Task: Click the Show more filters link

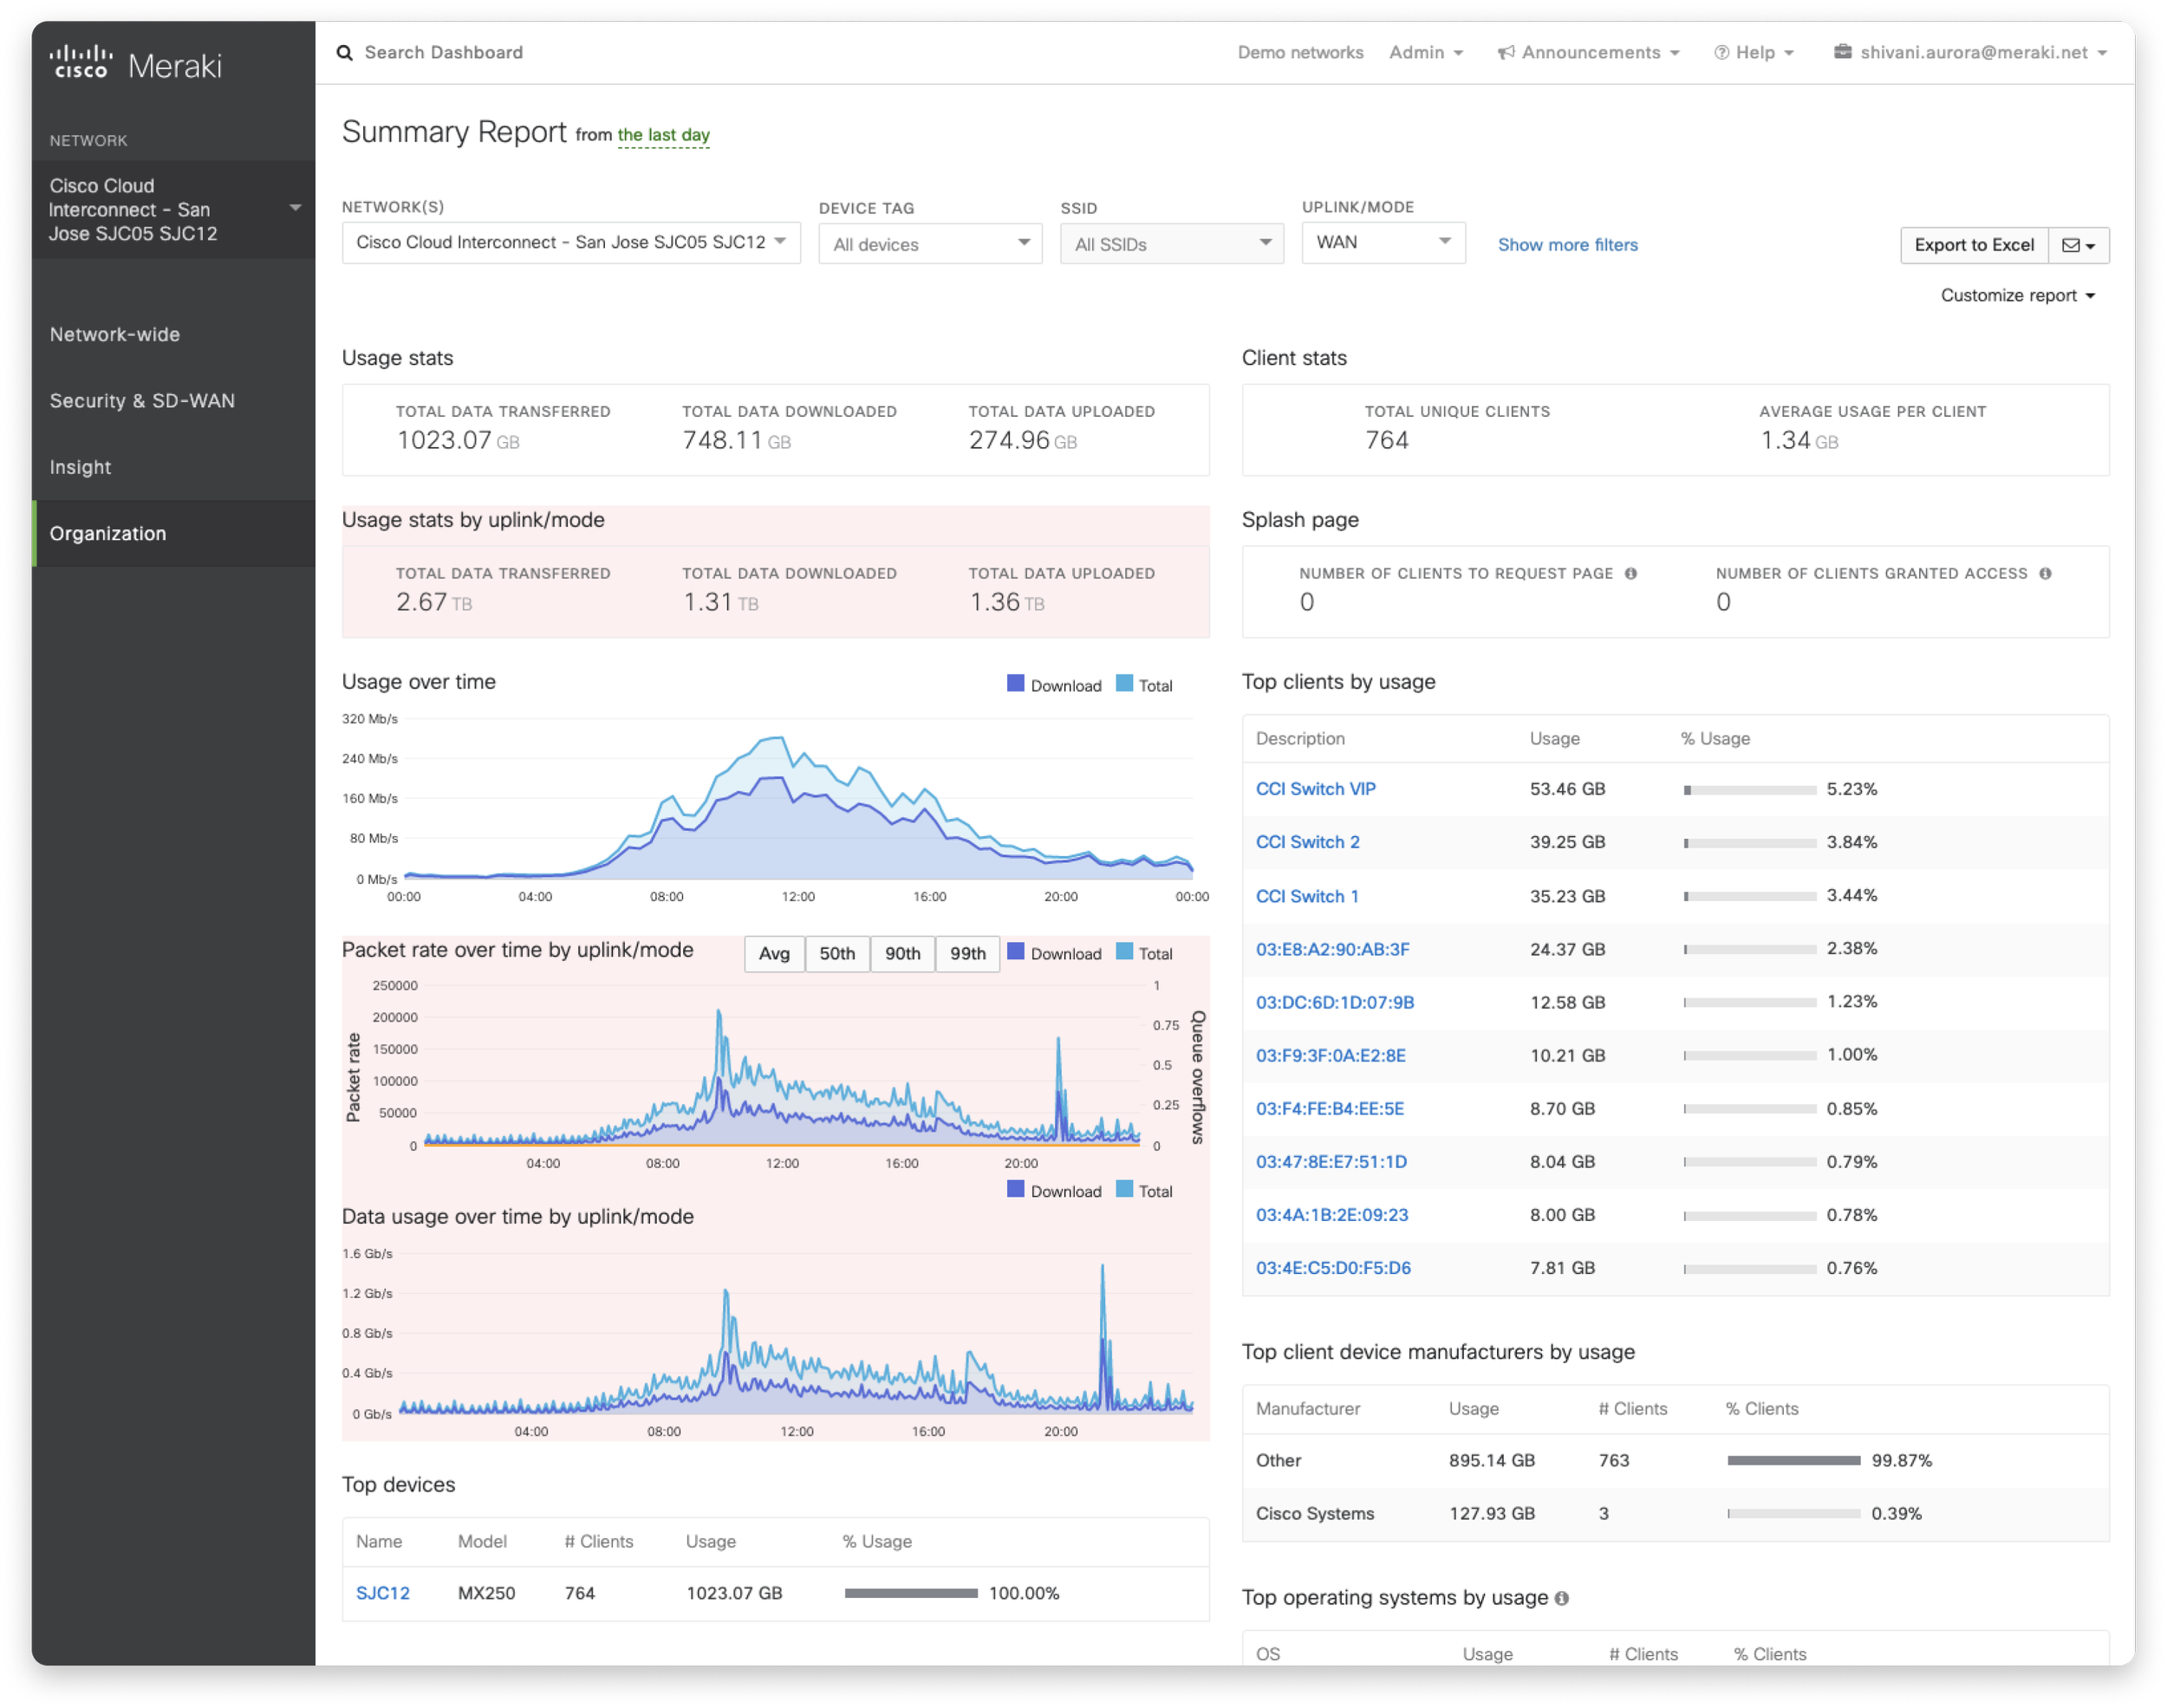Action: tap(1567, 245)
